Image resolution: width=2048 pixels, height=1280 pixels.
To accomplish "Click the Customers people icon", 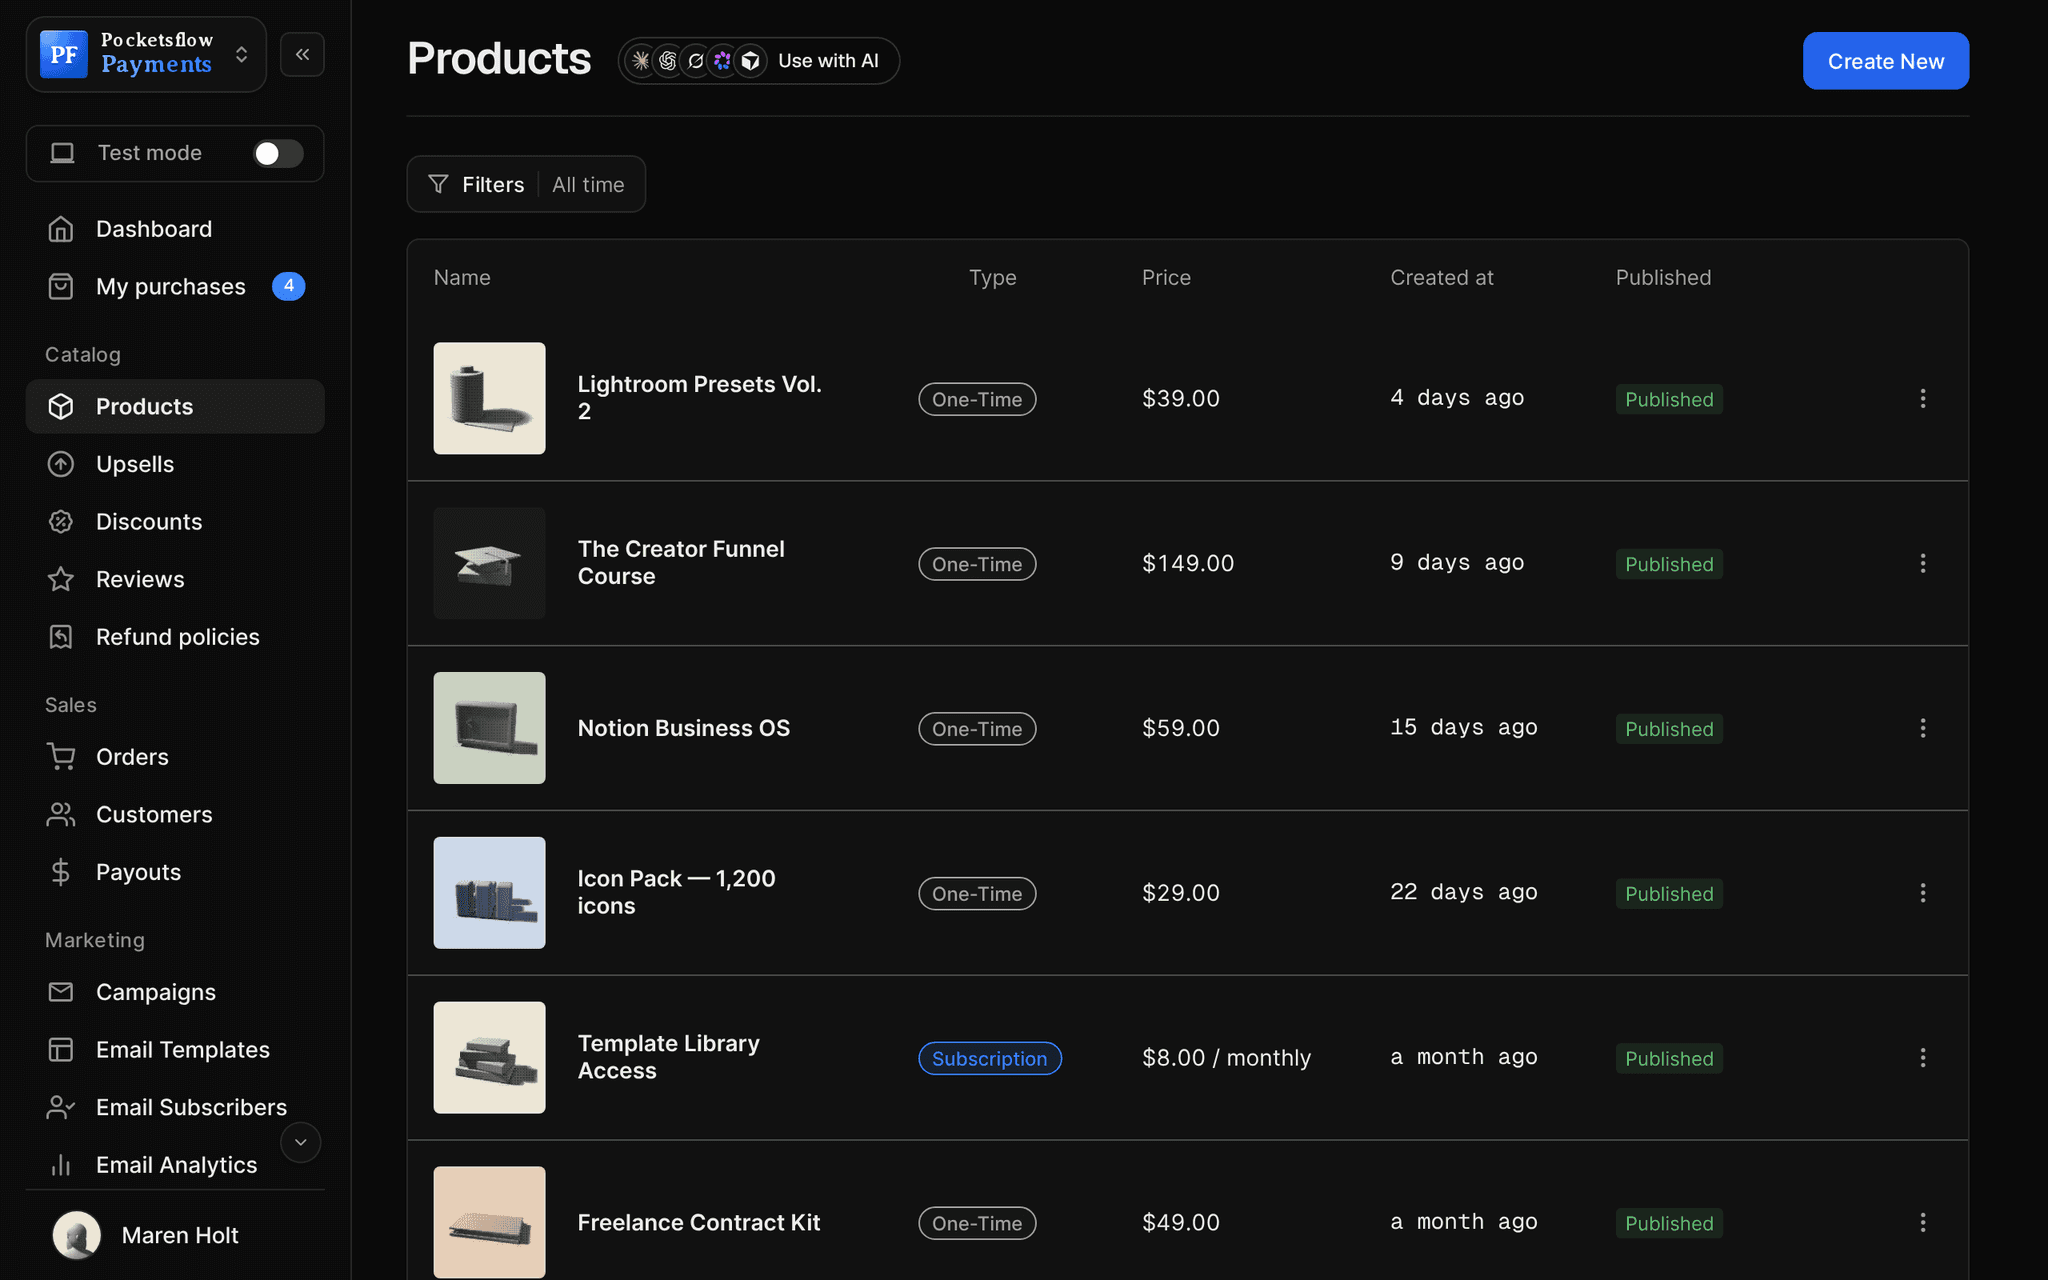I will click(x=61, y=815).
